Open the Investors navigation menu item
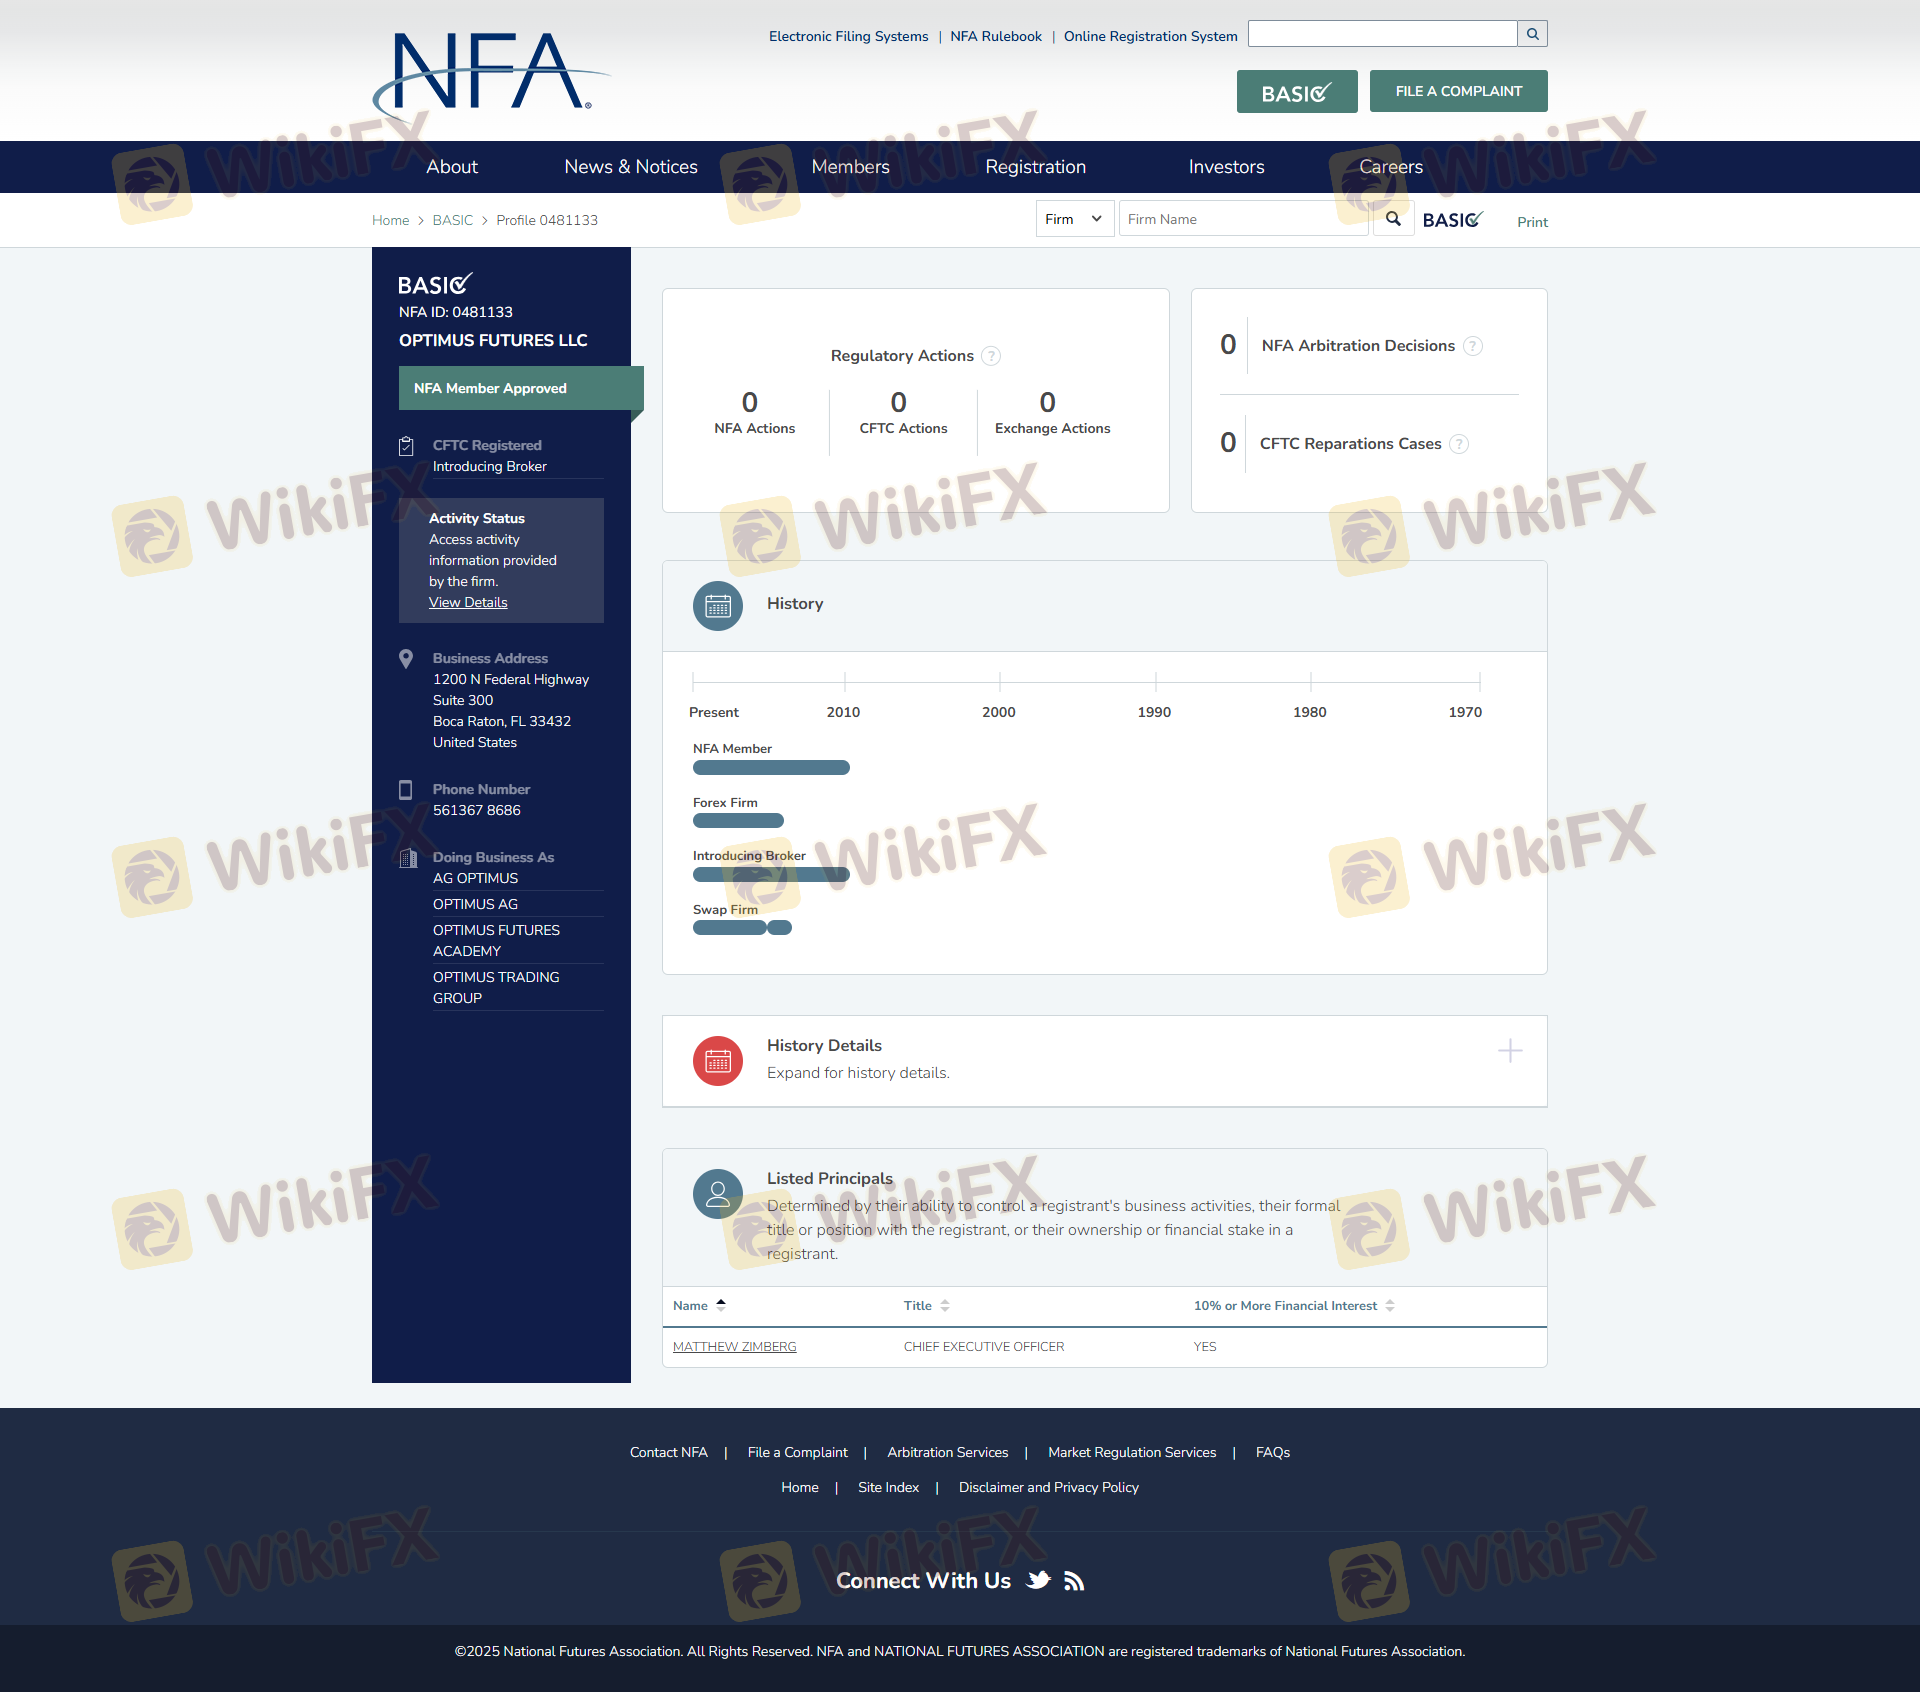 click(x=1226, y=167)
